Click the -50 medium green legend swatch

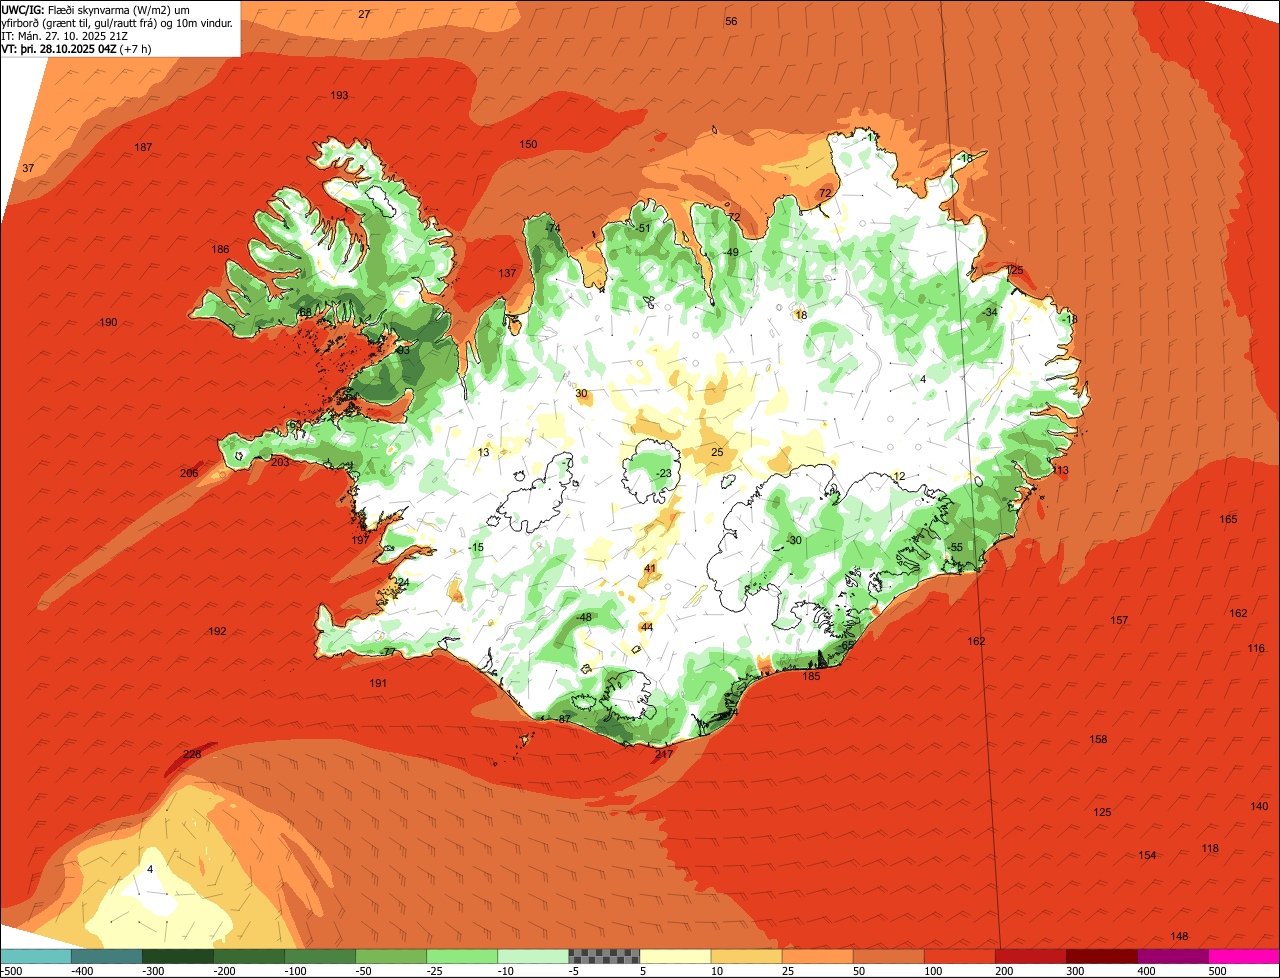click(x=391, y=956)
